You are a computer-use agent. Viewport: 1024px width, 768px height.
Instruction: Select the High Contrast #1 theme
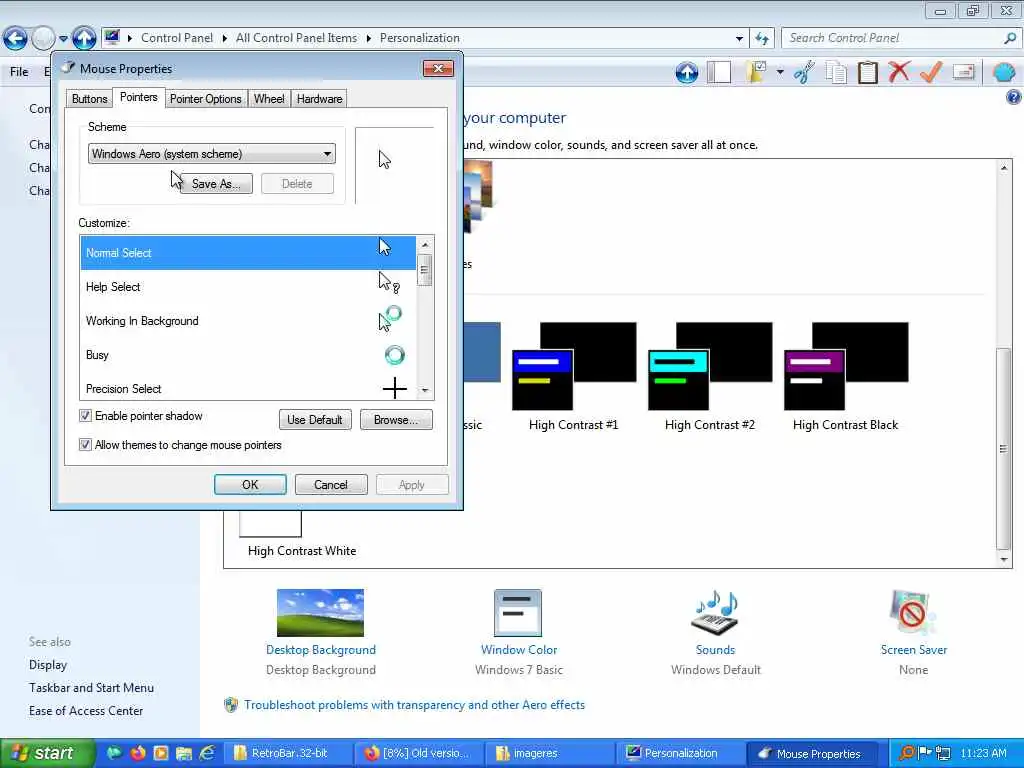point(573,377)
